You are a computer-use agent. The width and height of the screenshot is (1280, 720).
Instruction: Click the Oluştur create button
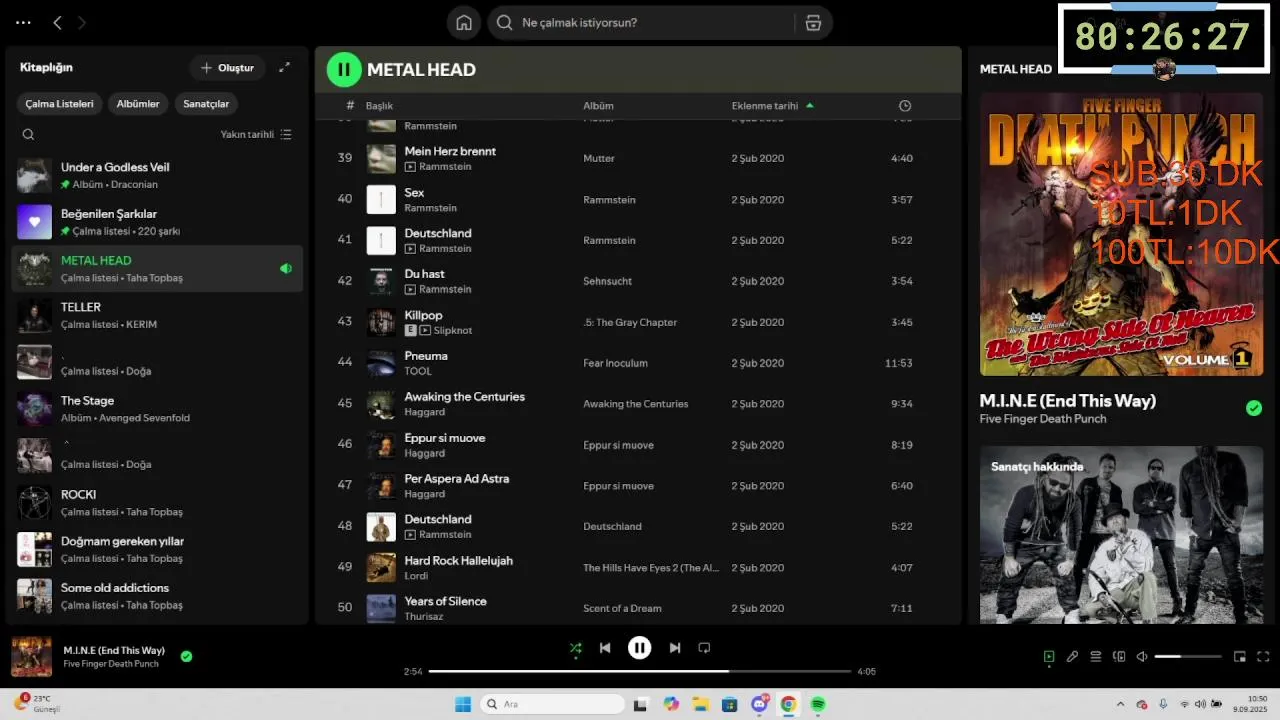(x=227, y=68)
